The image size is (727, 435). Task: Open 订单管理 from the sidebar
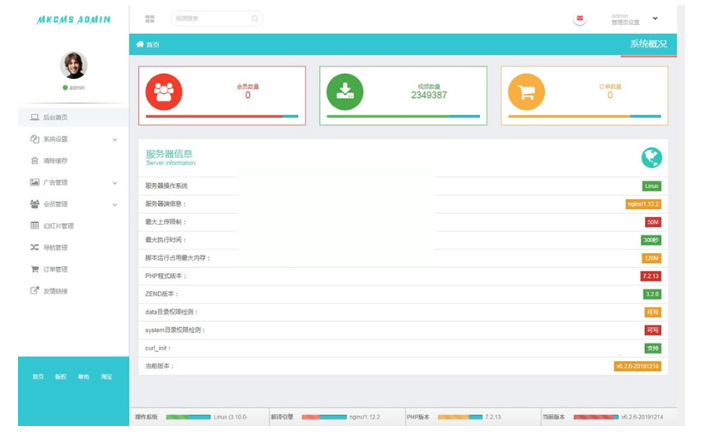tap(55, 270)
